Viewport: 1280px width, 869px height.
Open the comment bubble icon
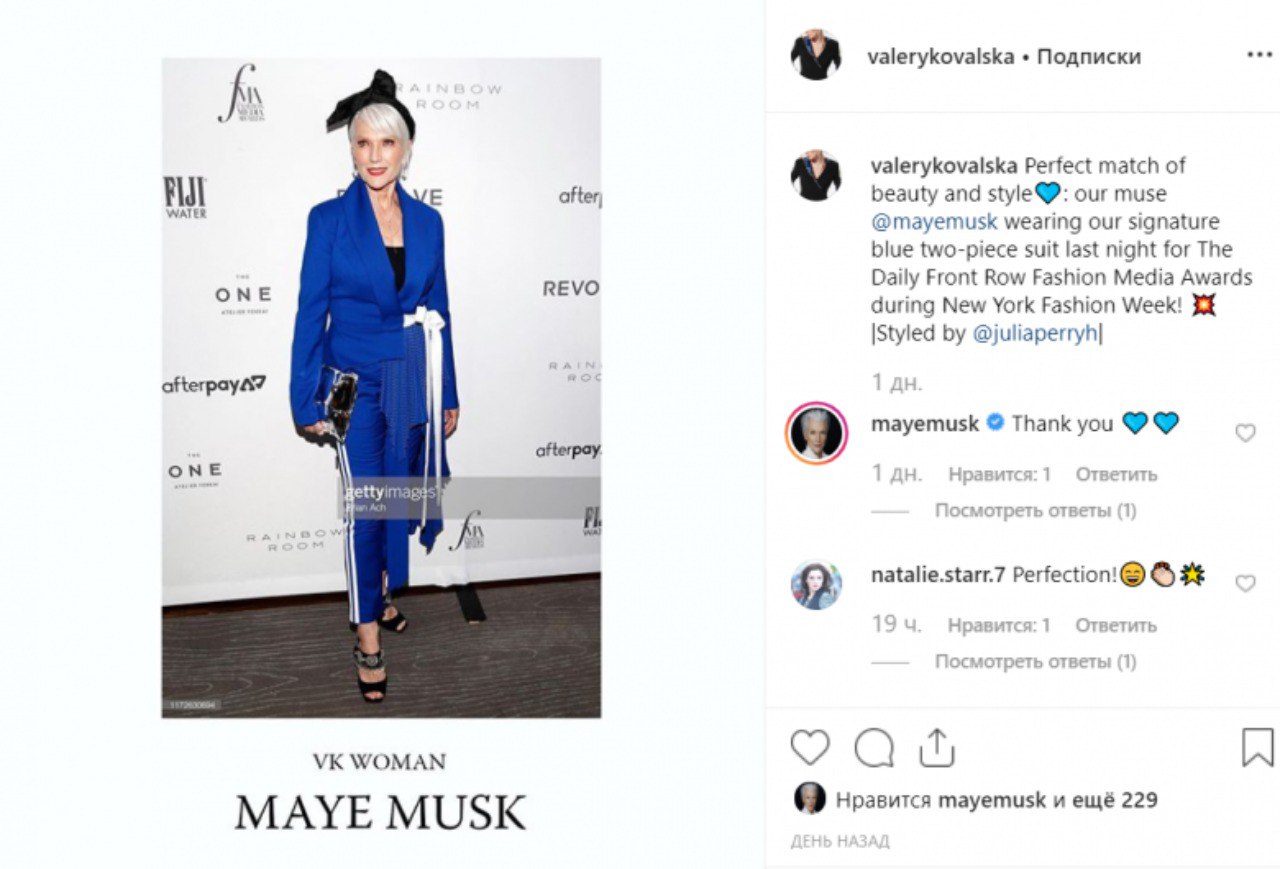click(874, 747)
